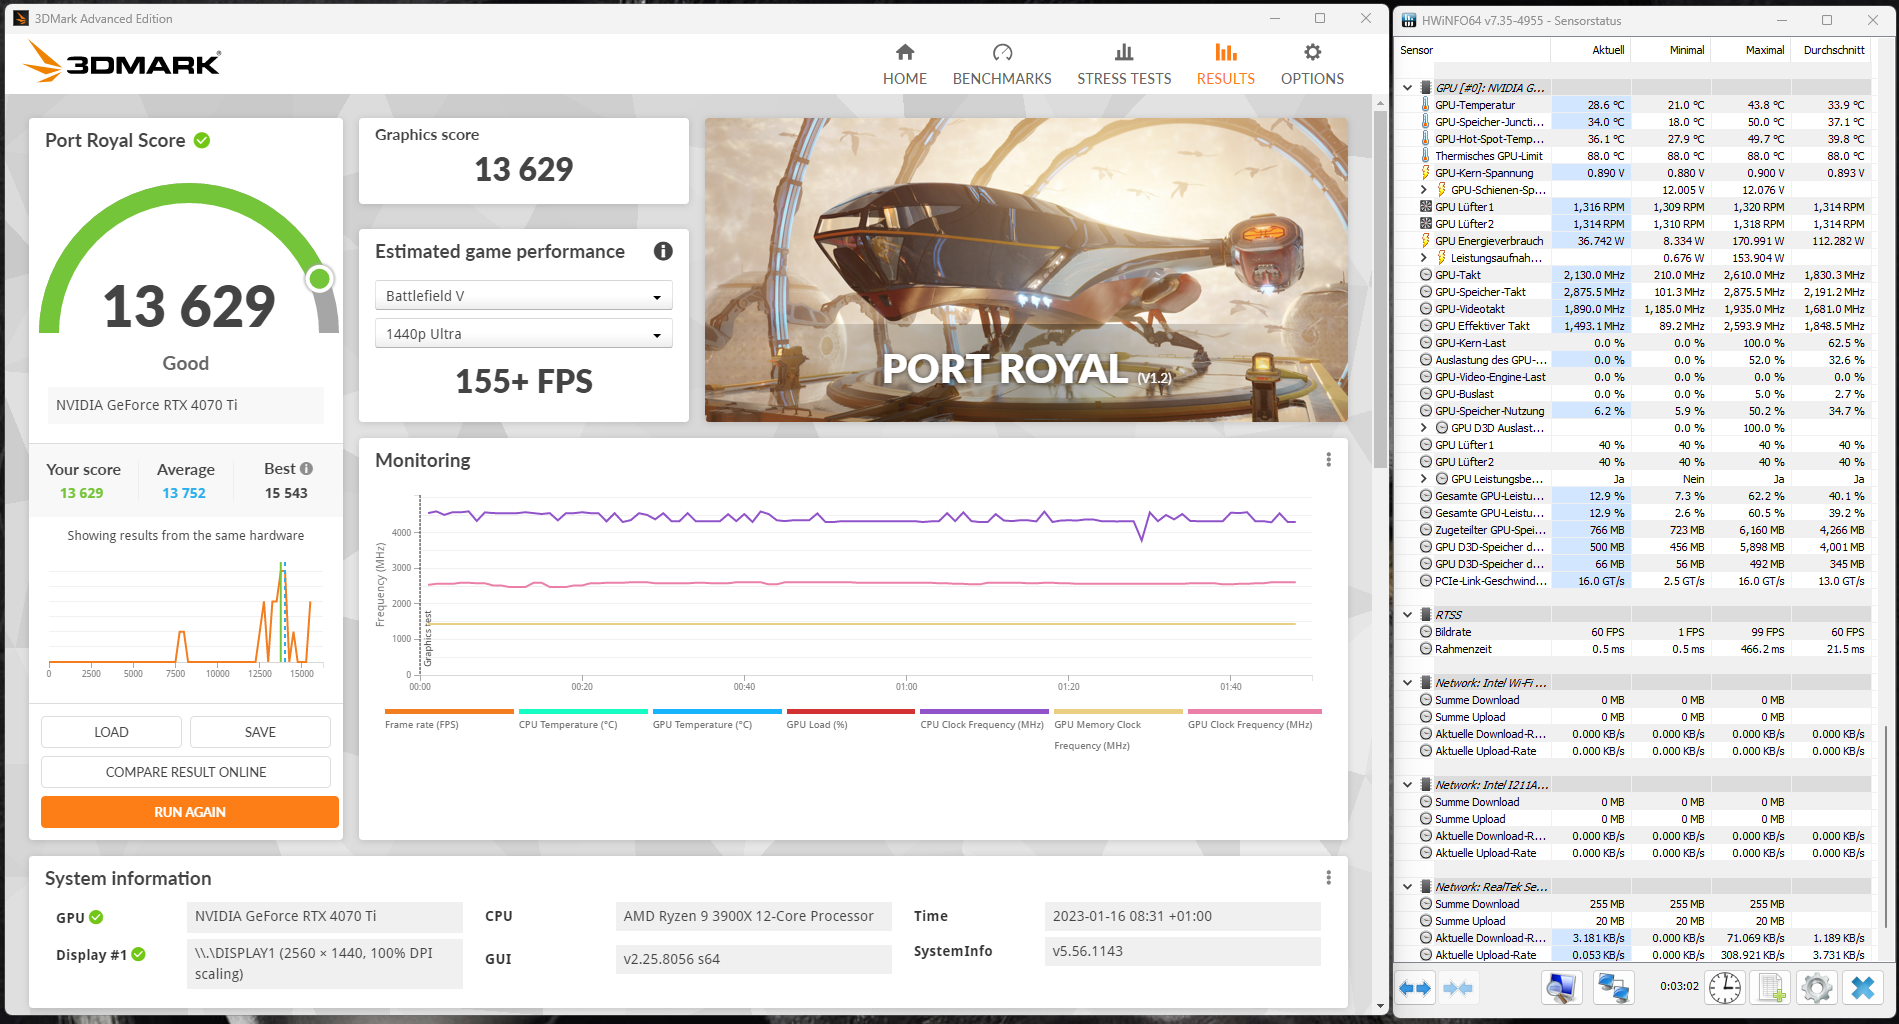This screenshot has width=1899, height=1024.
Task: Select the PCIe-Link-Geschwind… sensor row
Action: [1635, 581]
